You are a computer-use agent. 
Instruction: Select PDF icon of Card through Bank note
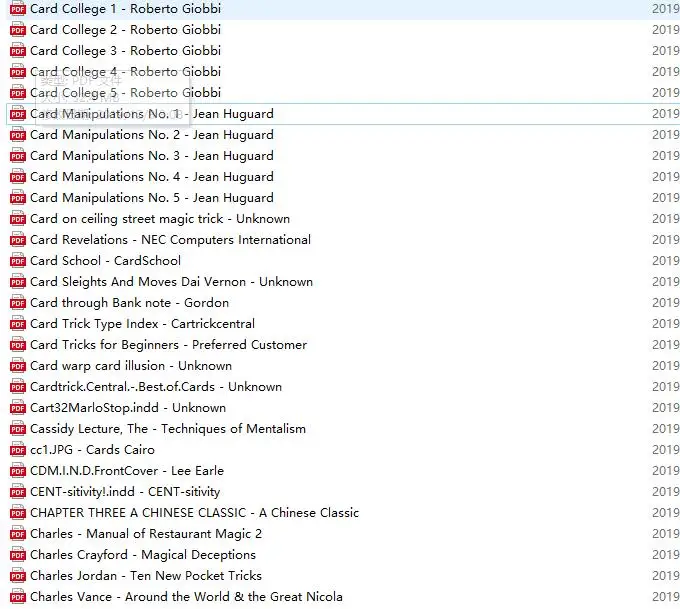pos(18,303)
